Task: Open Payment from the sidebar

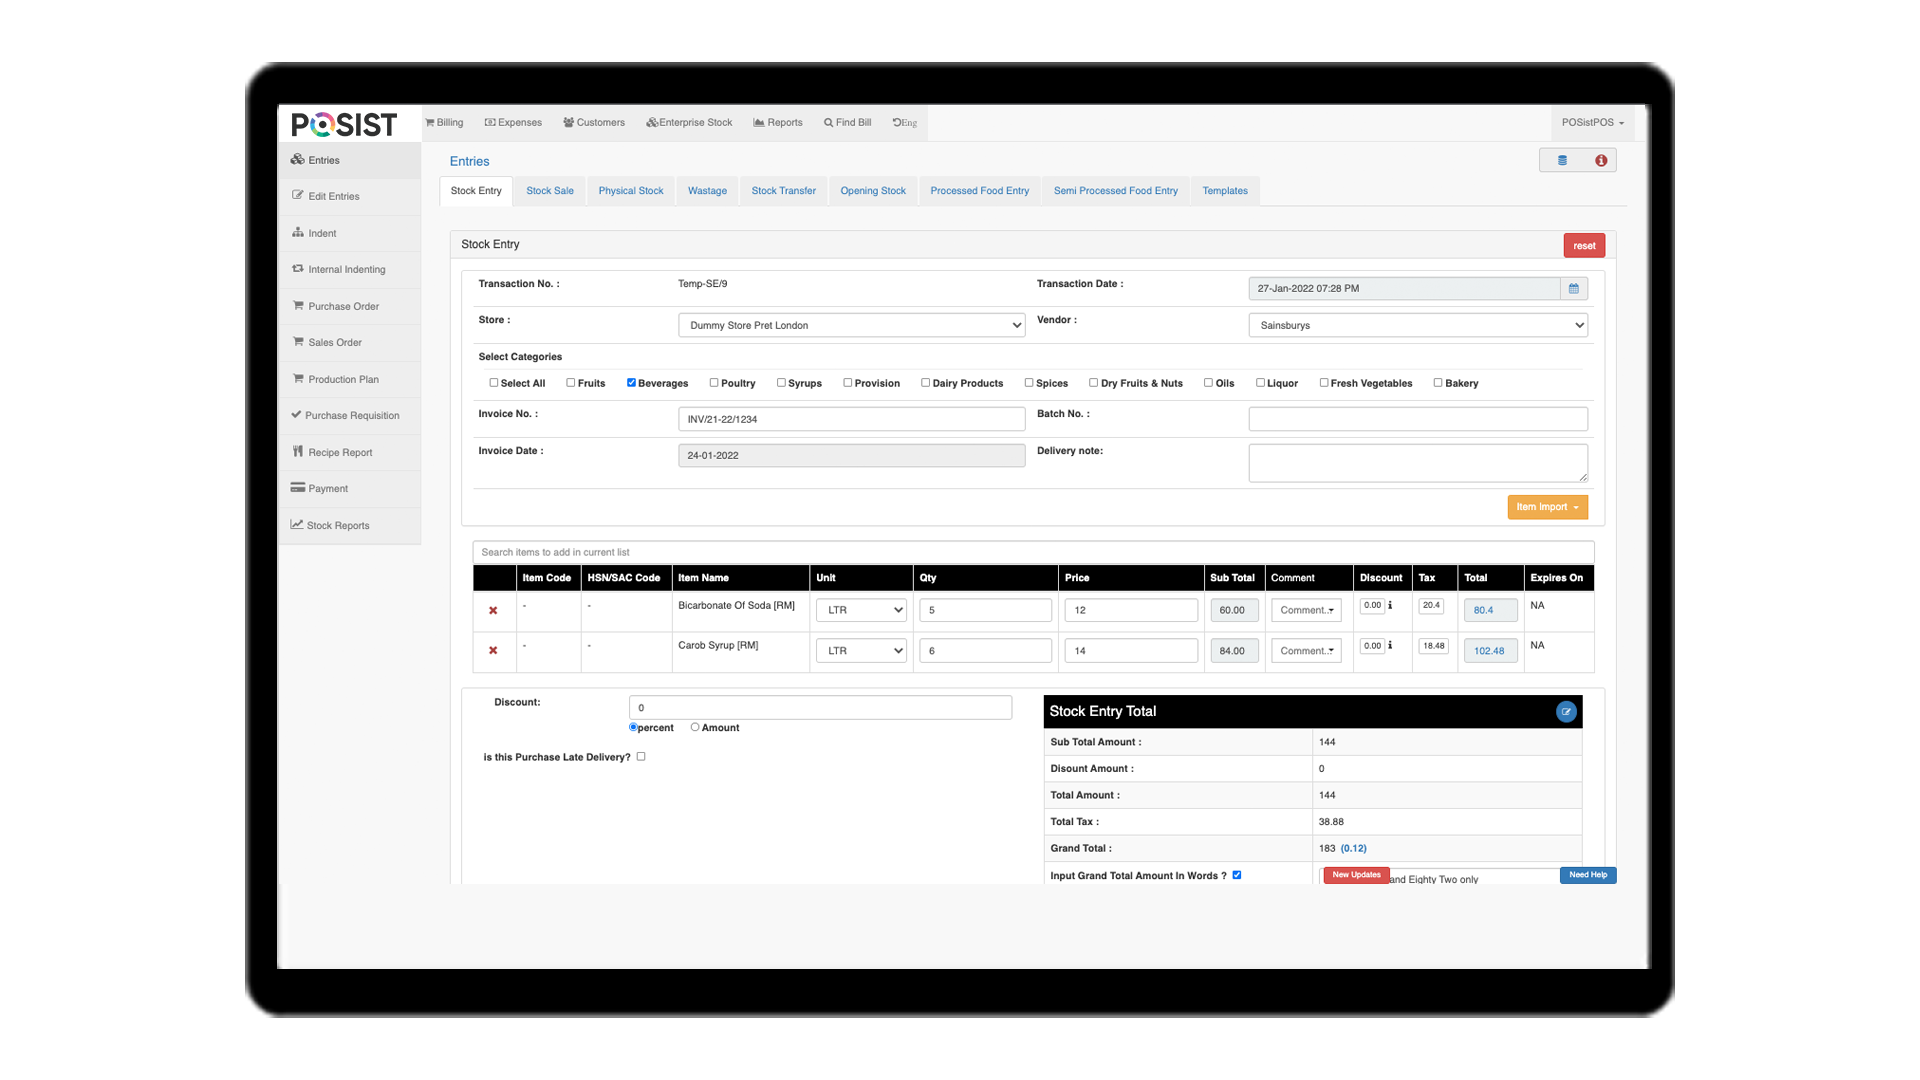Action: (327, 489)
